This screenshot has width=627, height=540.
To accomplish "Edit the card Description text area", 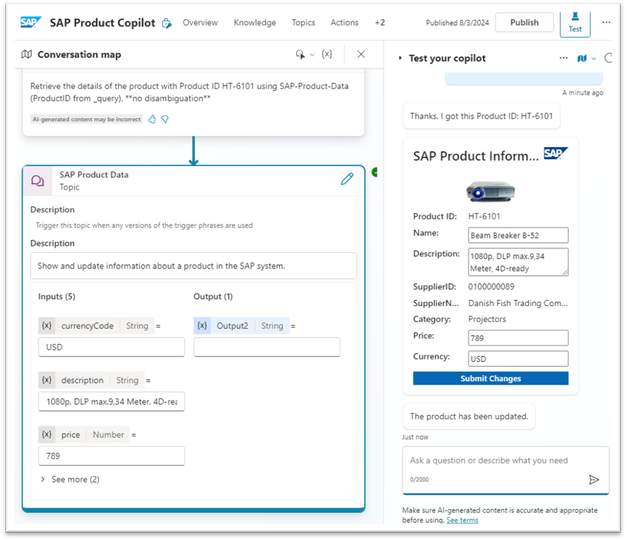I will point(518,262).
